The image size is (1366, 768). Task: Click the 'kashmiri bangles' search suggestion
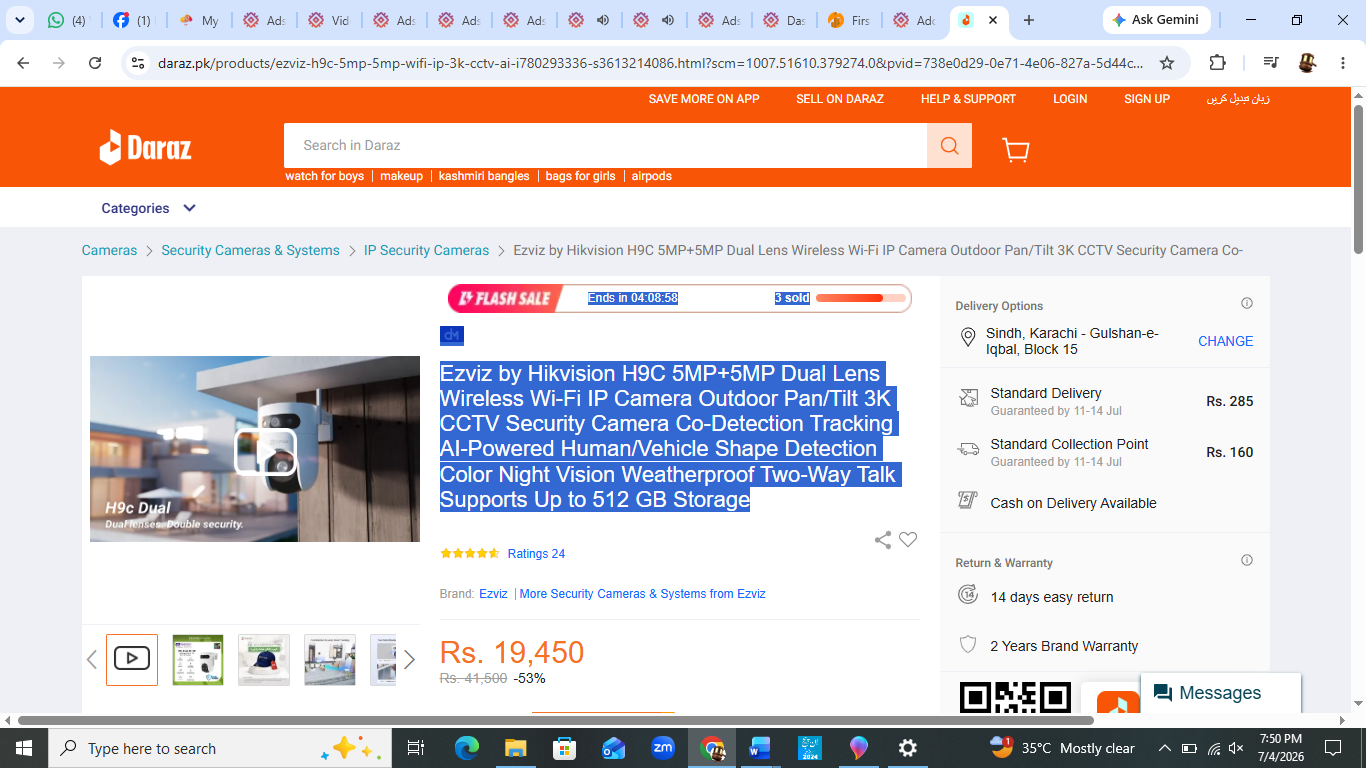tap(484, 176)
